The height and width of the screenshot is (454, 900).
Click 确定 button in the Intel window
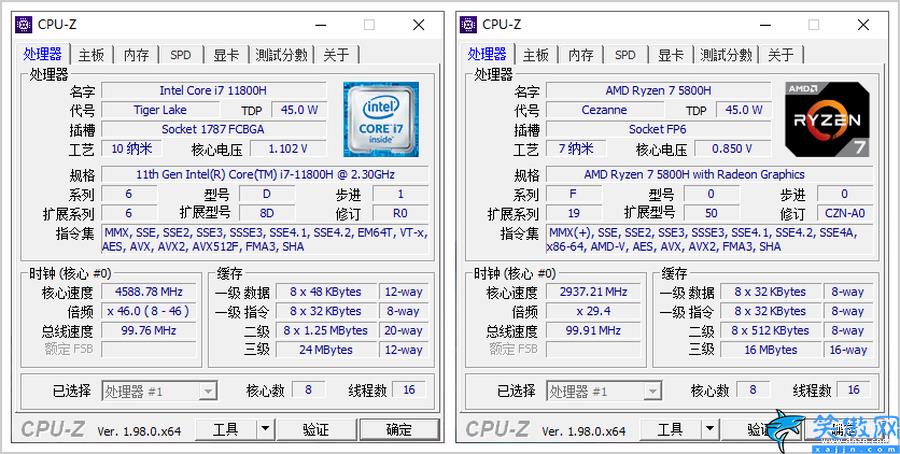(399, 429)
